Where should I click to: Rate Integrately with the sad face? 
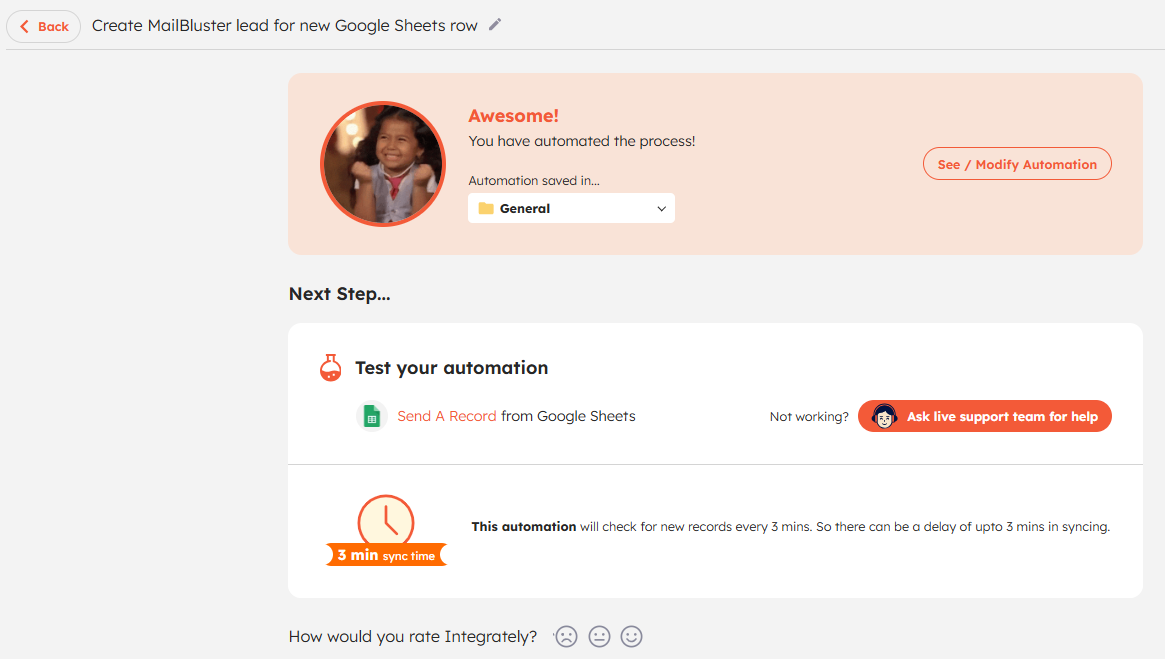566,636
